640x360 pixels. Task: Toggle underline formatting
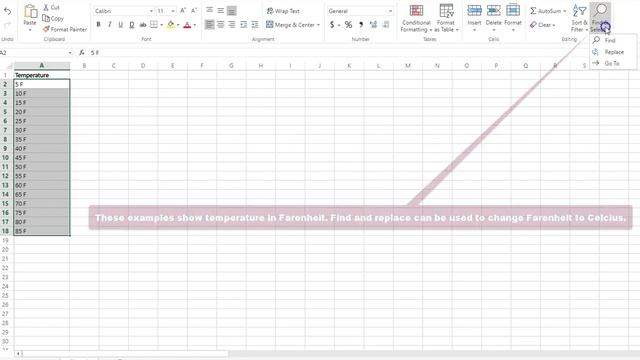pos(120,25)
